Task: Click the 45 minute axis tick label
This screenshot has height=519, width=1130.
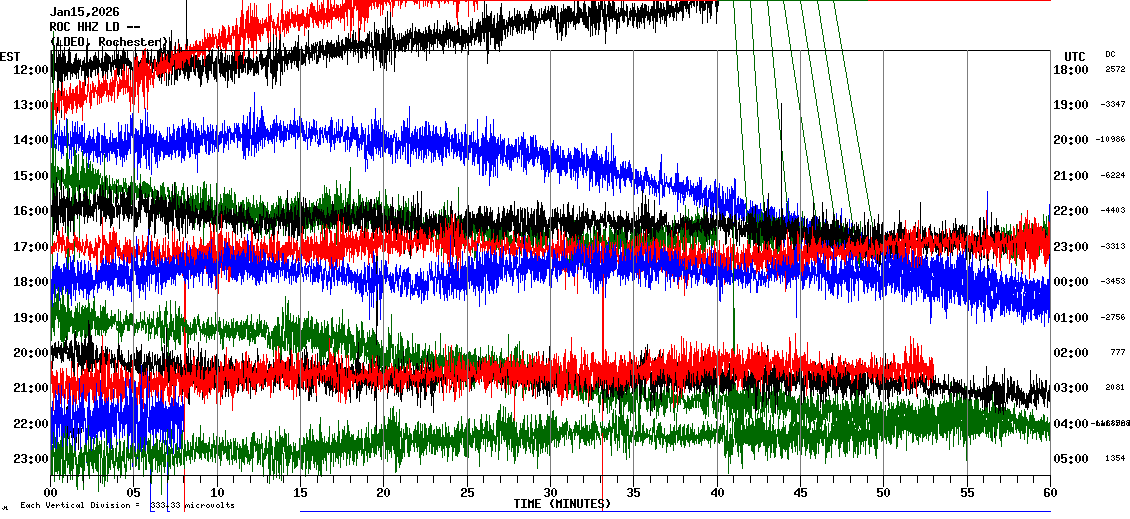Action: click(x=799, y=492)
